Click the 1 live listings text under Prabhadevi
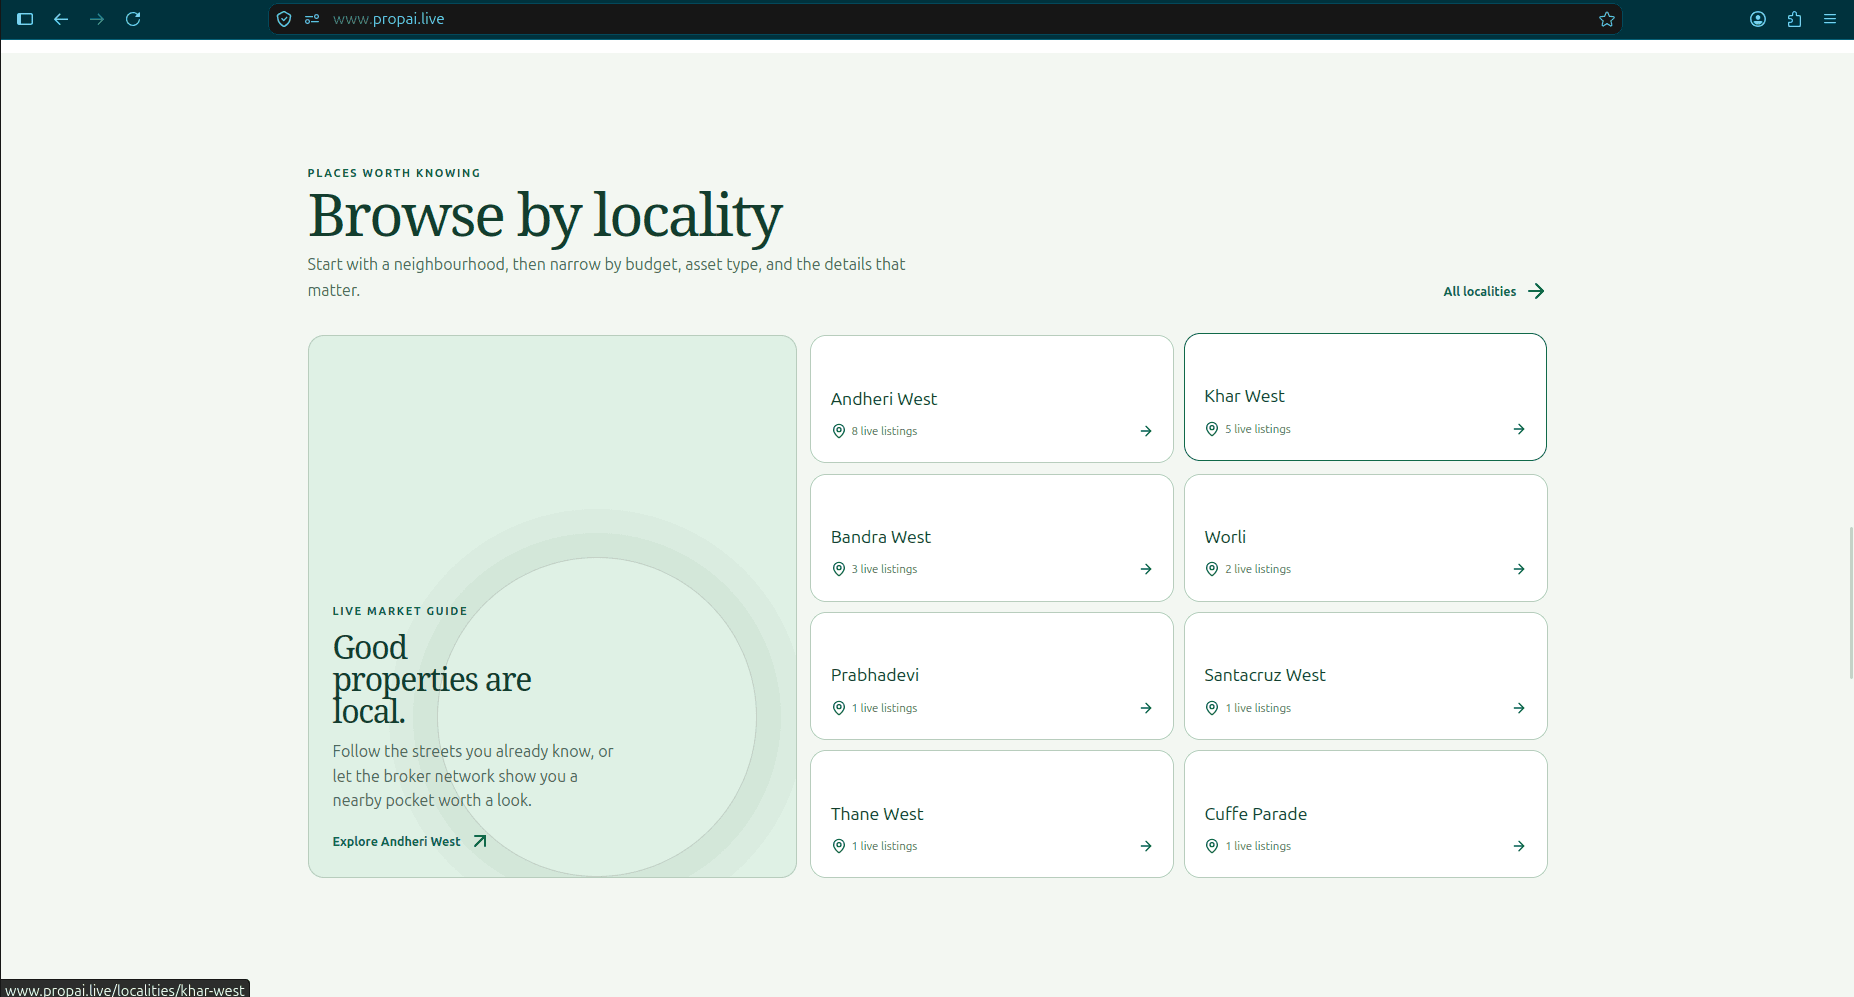This screenshot has height=997, width=1854. (884, 708)
